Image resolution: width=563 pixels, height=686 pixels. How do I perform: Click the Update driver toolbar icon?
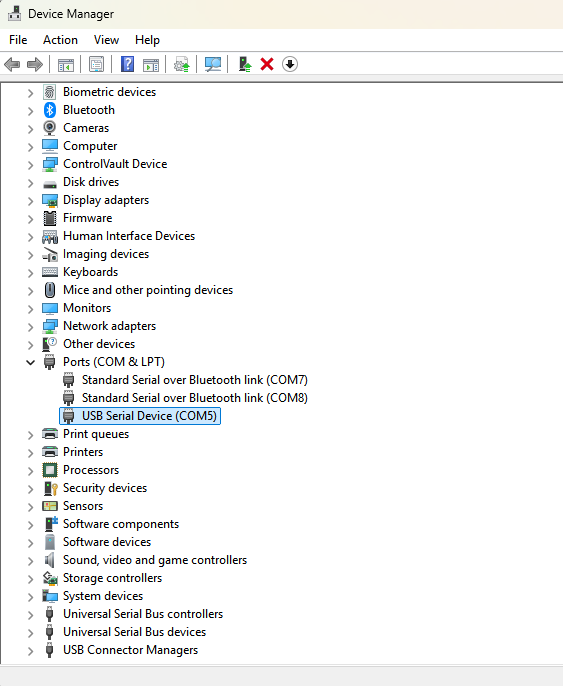(182, 65)
